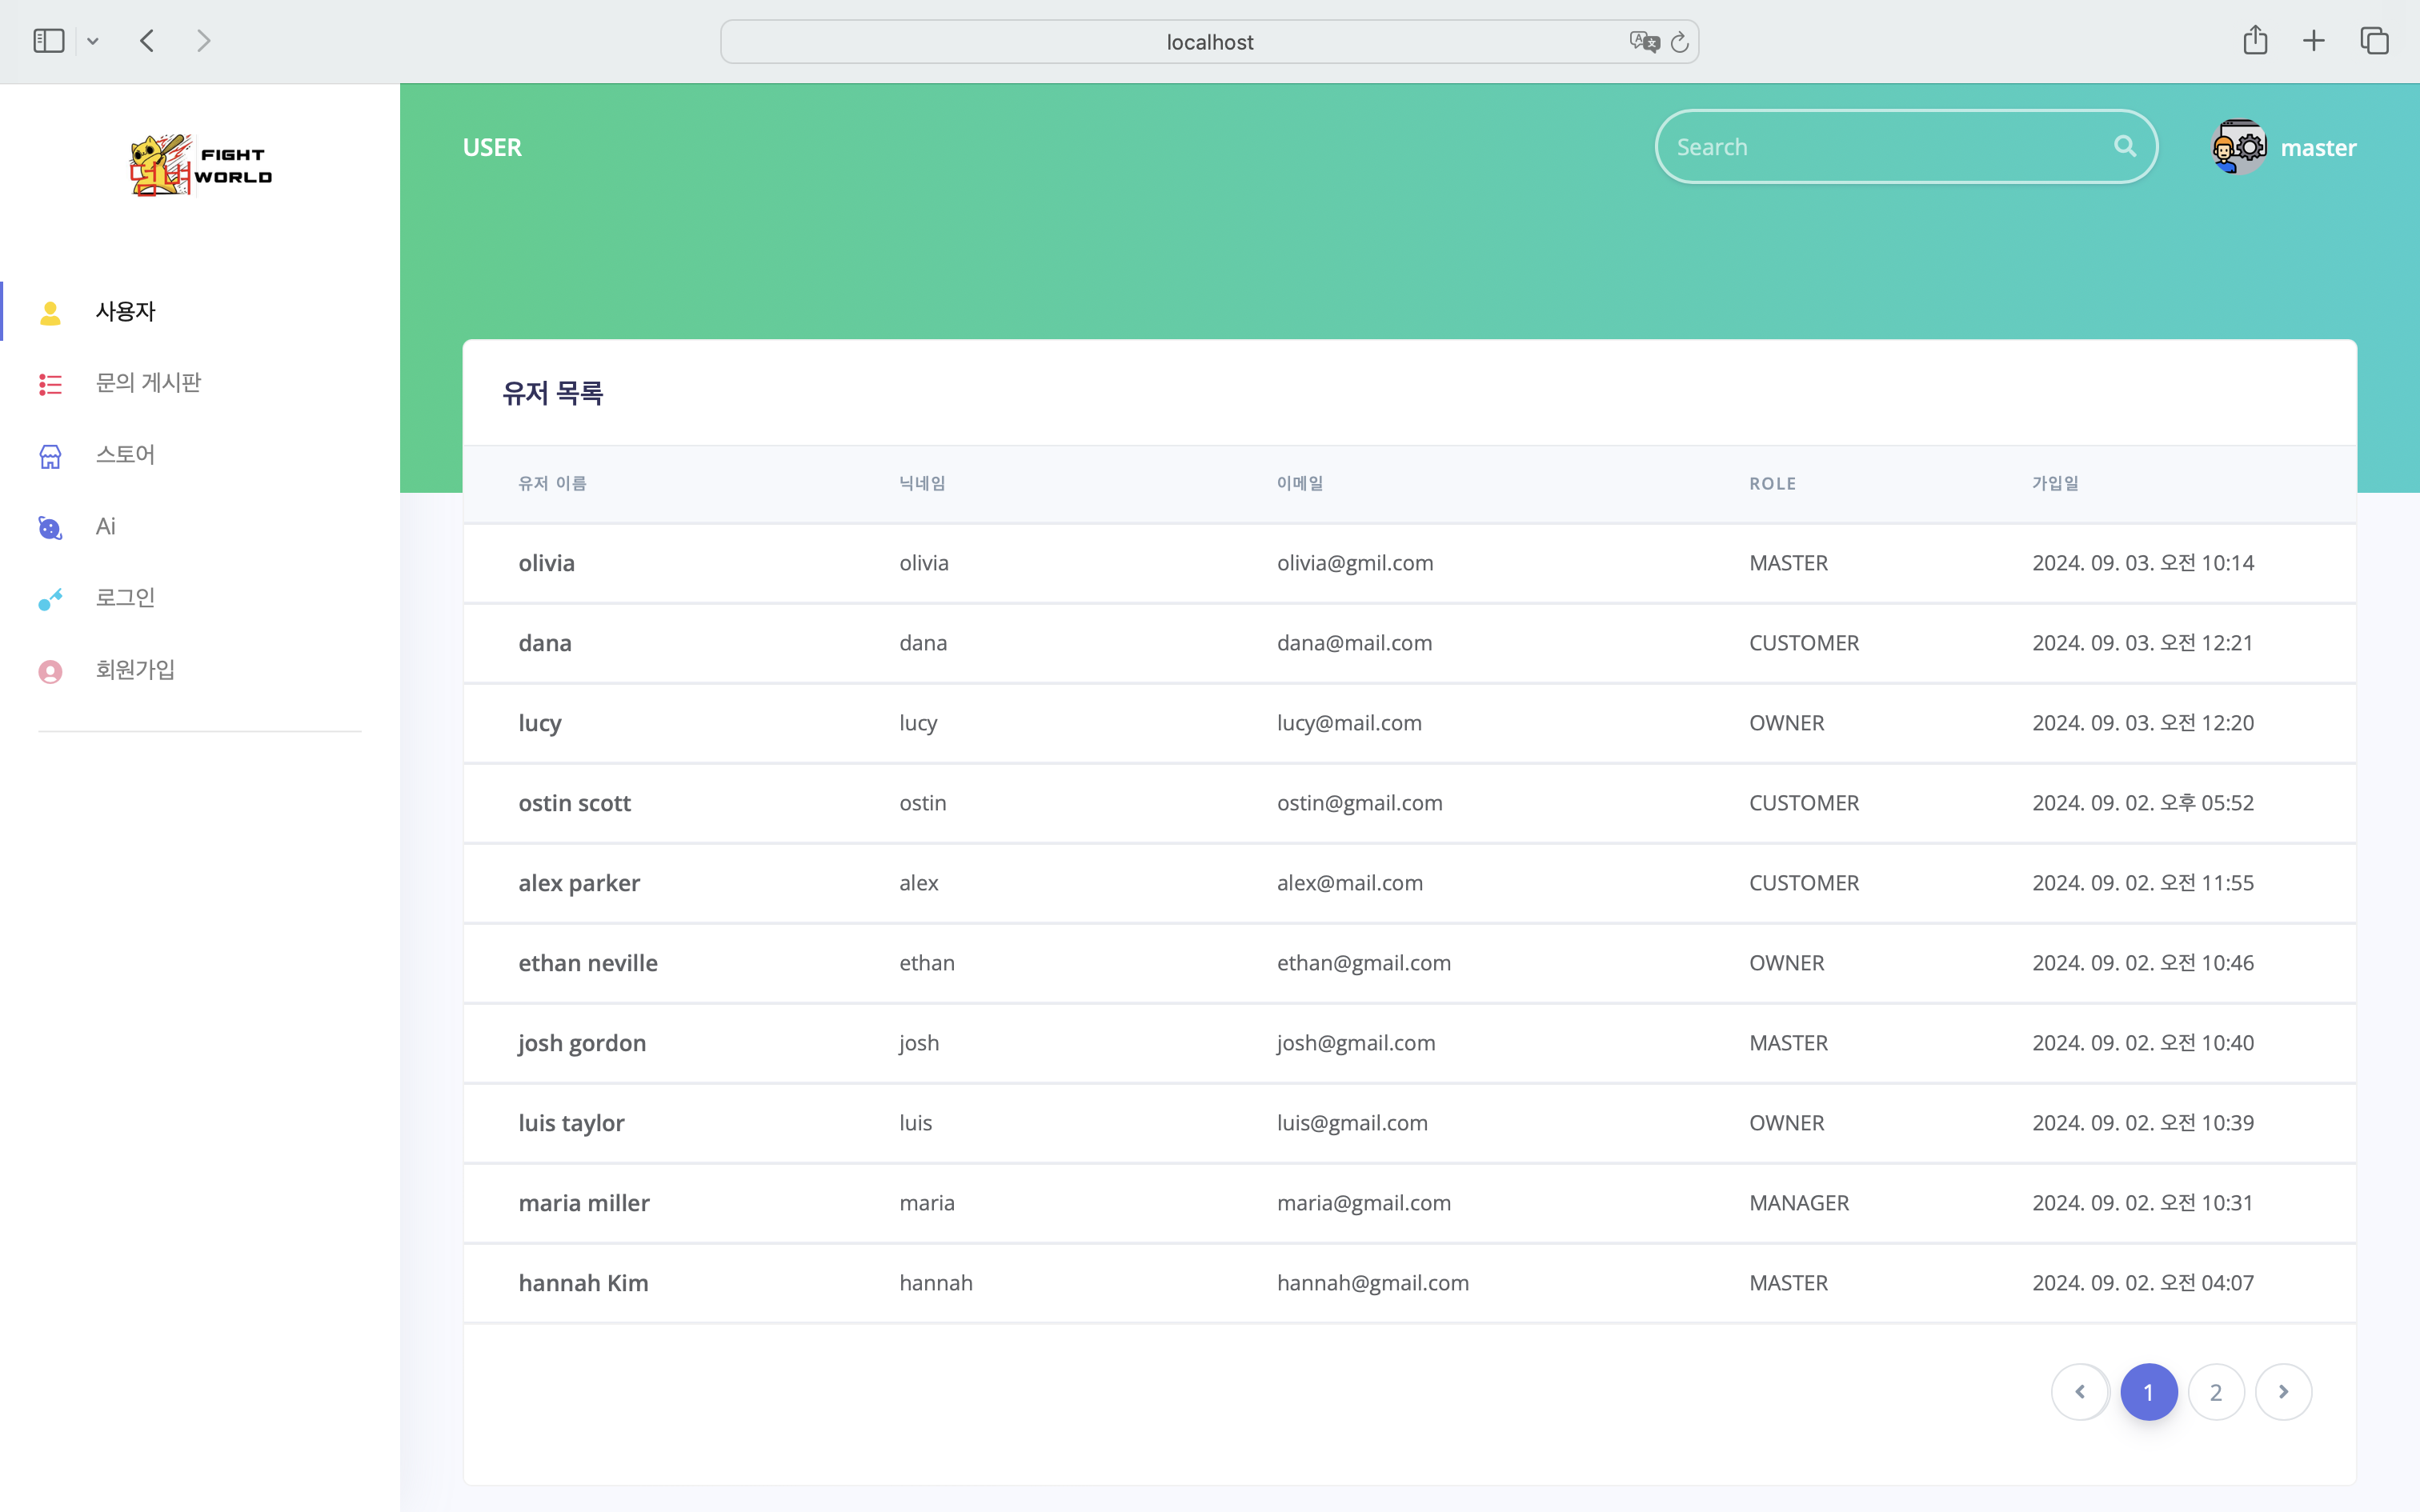The height and width of the screenshot is (1512, 2420).
Task: Reload the page with the refresh icon
Action: tap(1680, 42)
